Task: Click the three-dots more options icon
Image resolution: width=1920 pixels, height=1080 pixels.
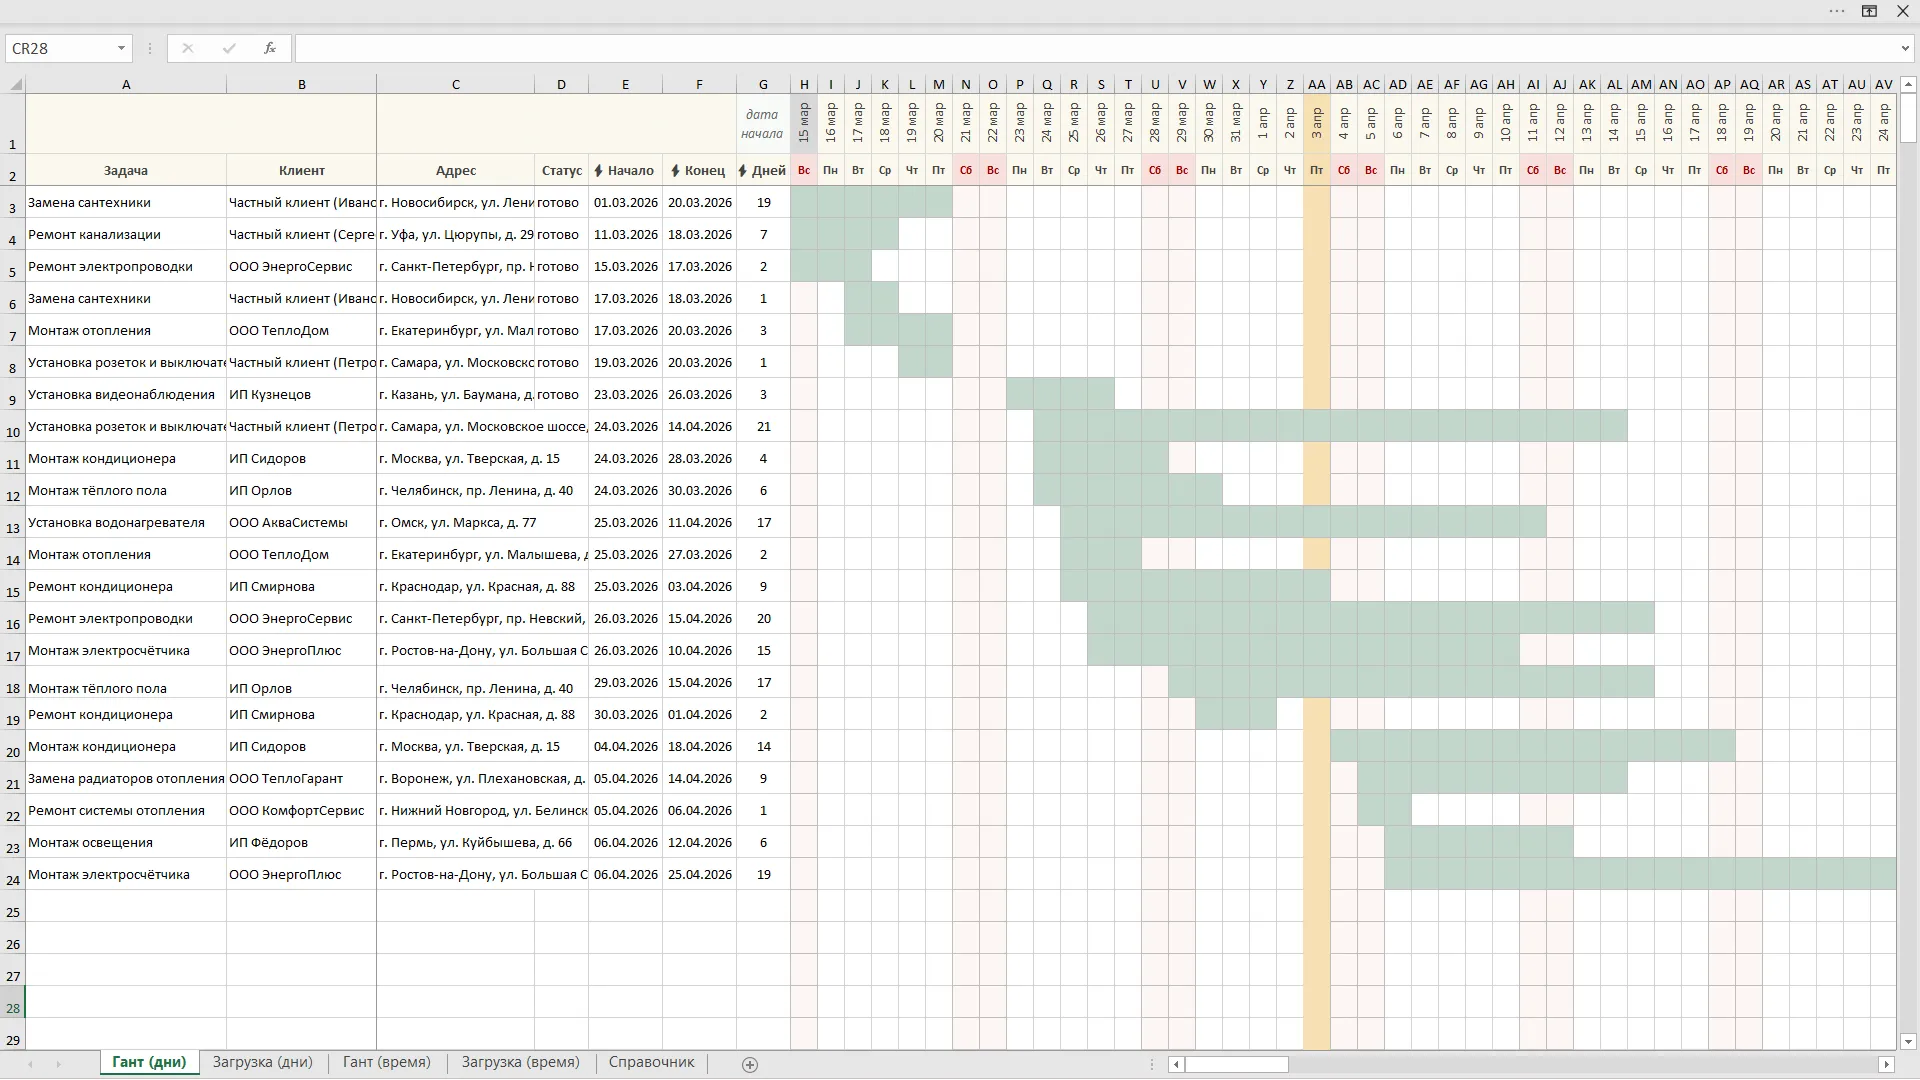Action: click(1837, 11)
